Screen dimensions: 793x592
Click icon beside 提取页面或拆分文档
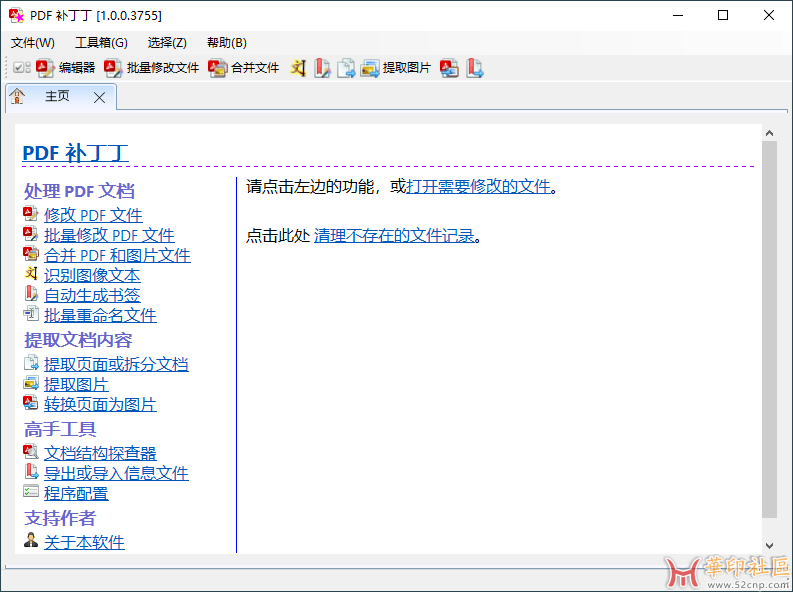pyautogui.click(x=31, y=362)
